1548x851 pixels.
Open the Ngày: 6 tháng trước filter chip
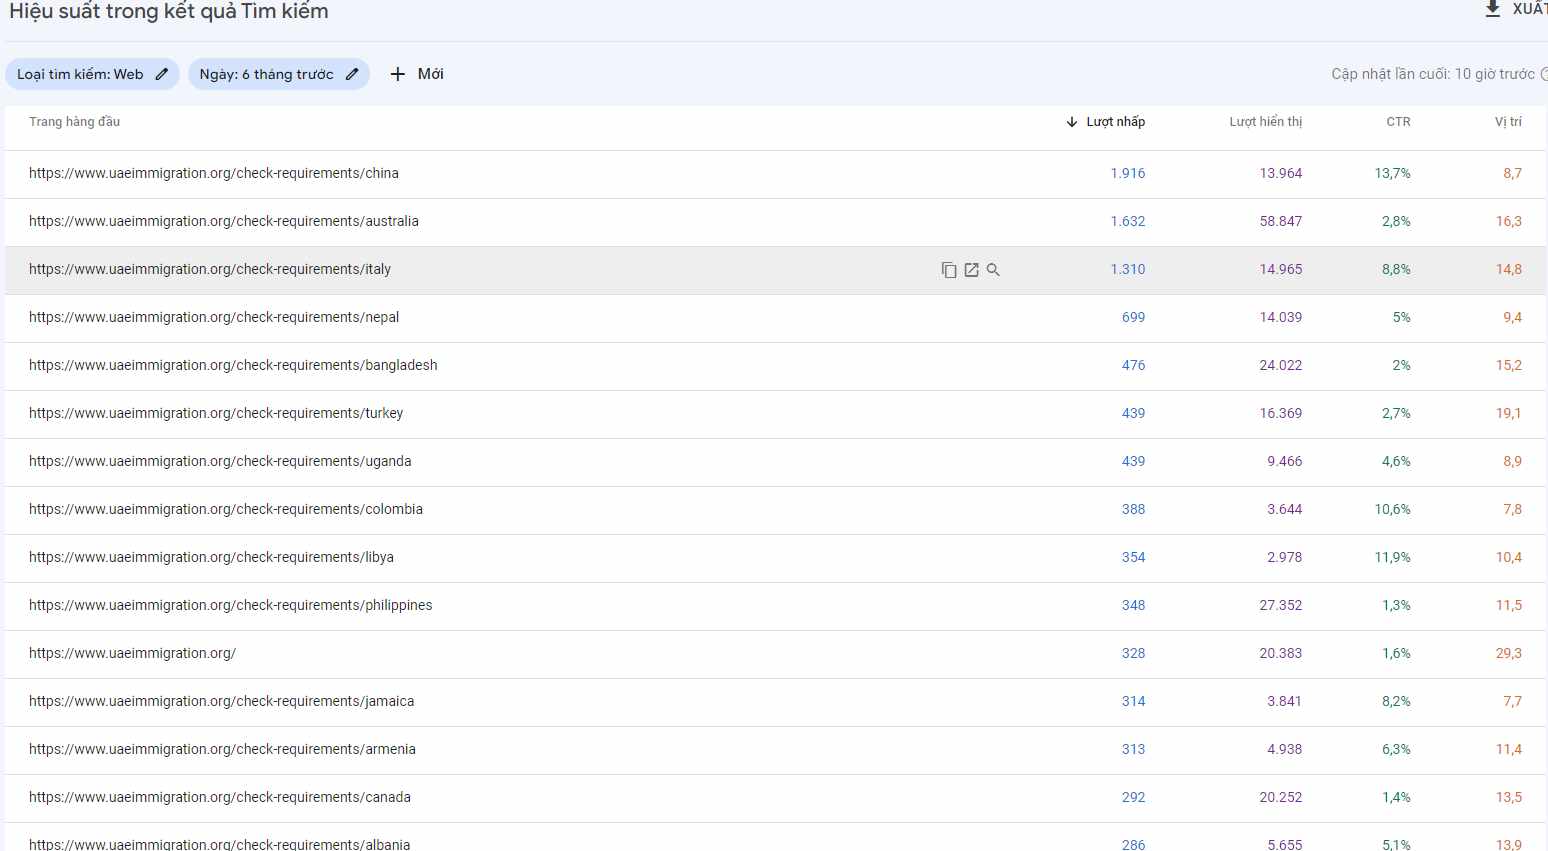[x=279, y=74]
